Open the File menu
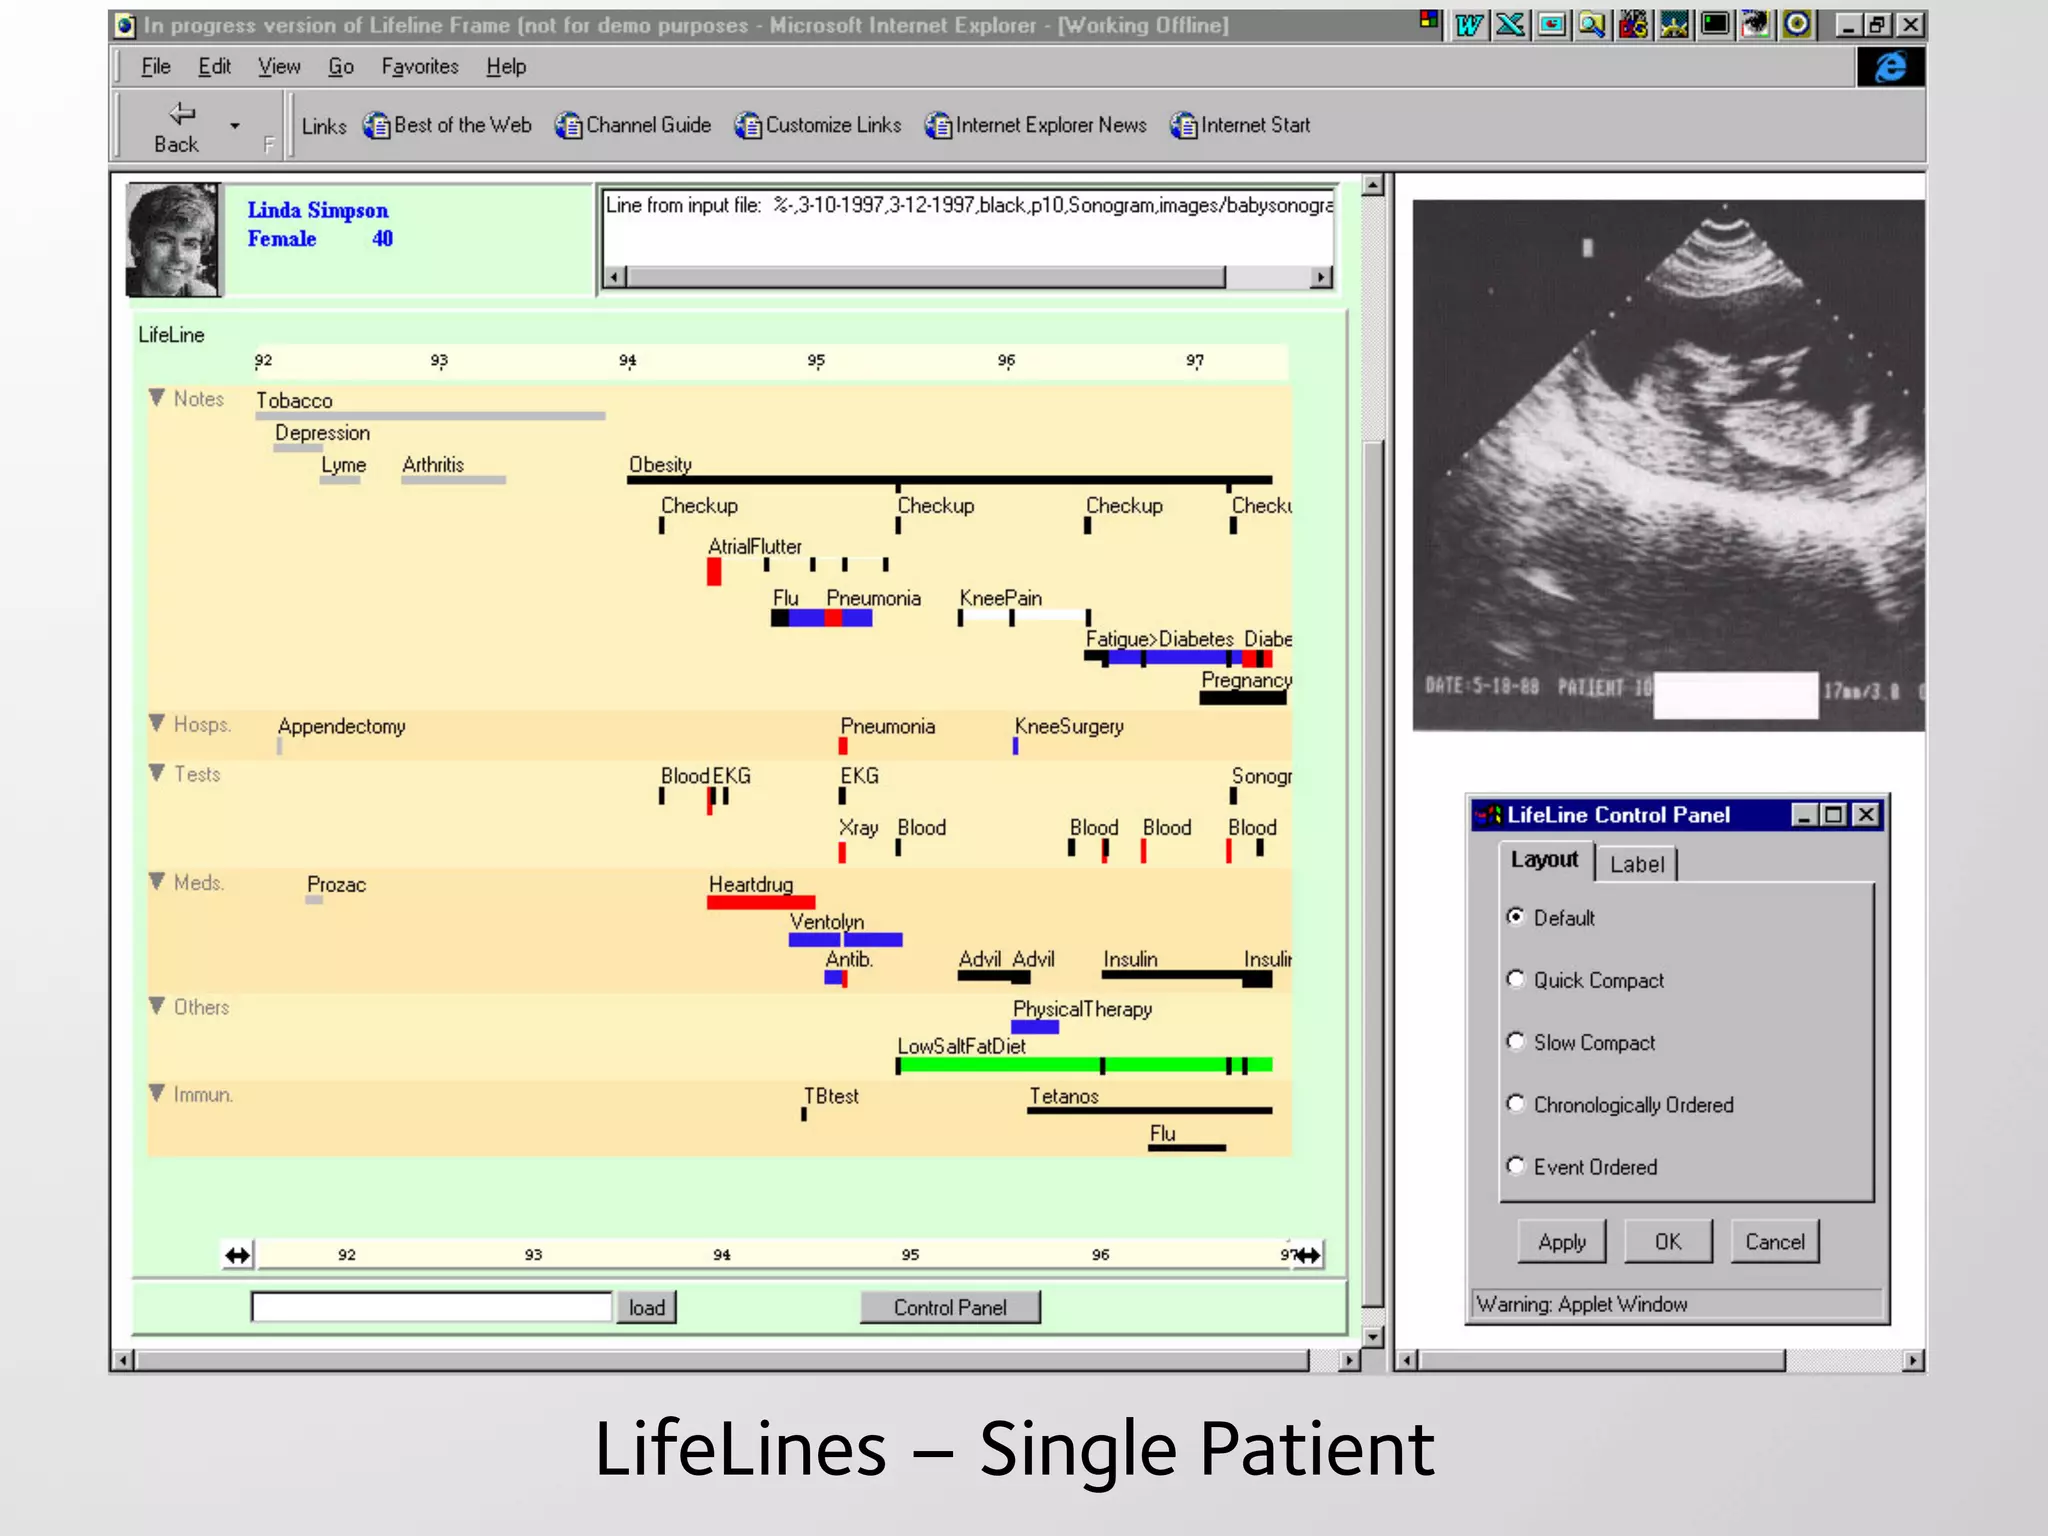 [155, 67]
